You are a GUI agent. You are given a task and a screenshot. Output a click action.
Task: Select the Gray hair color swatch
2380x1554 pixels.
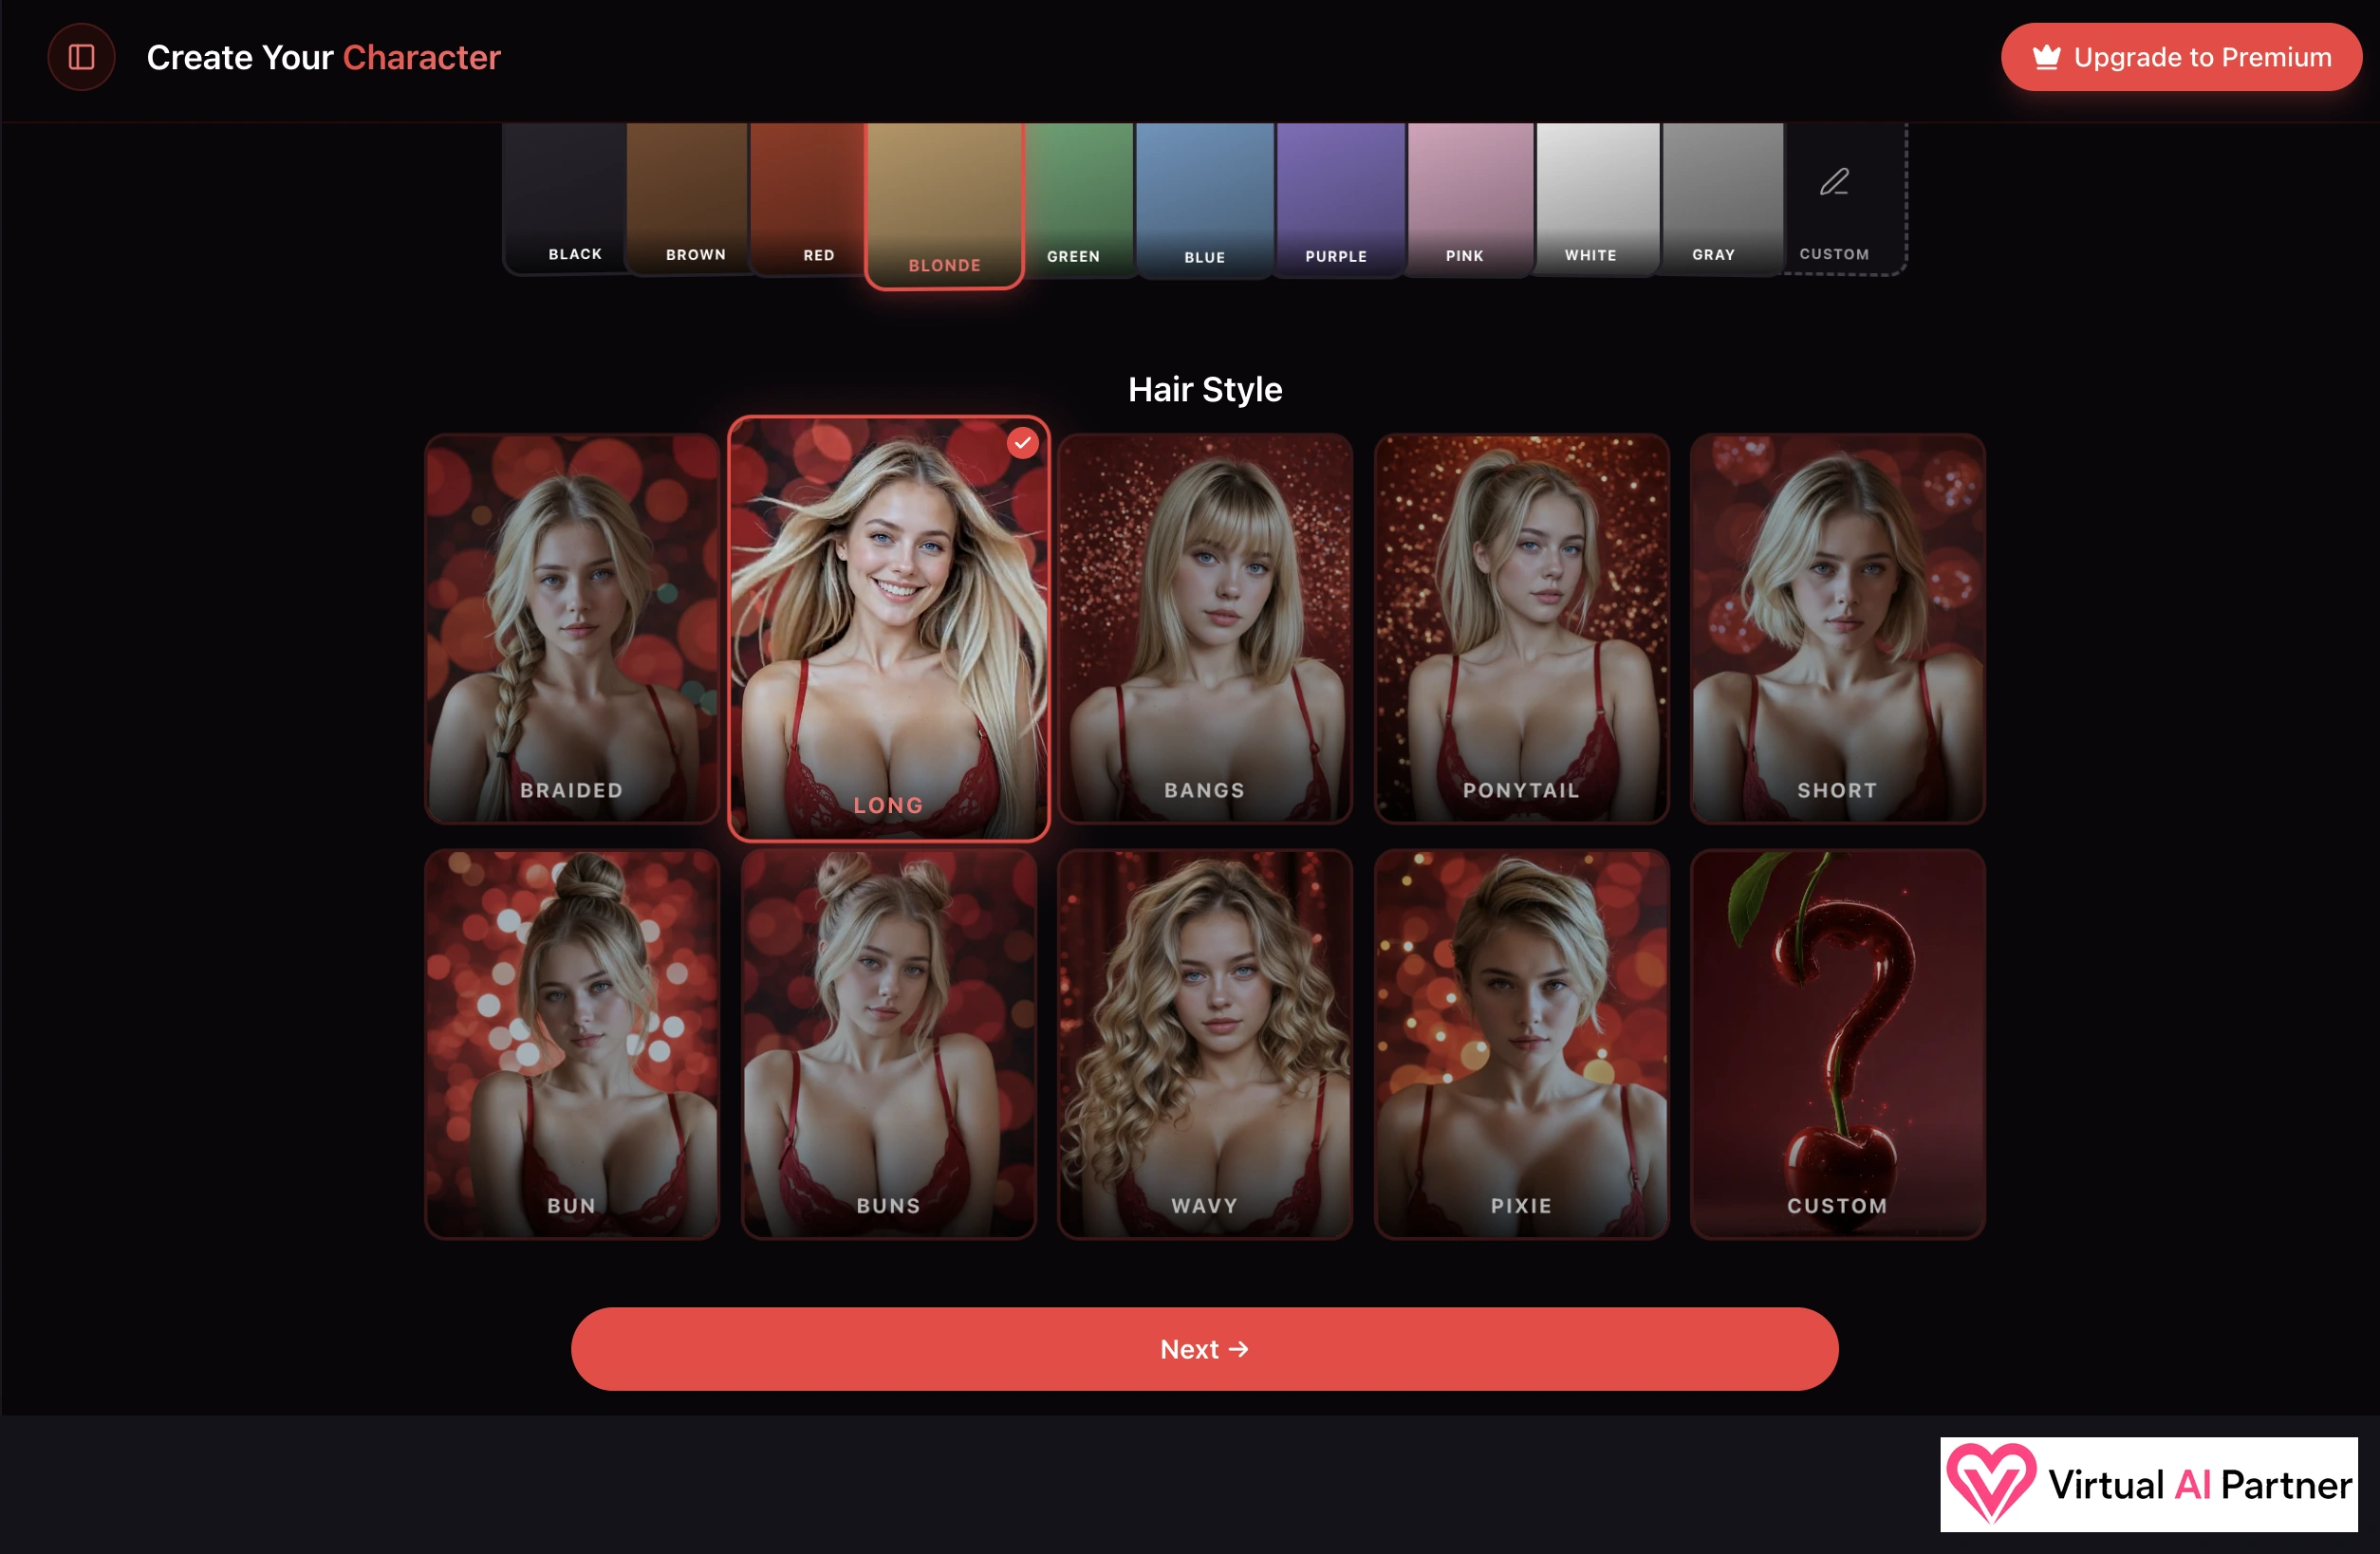point(1722,198)
